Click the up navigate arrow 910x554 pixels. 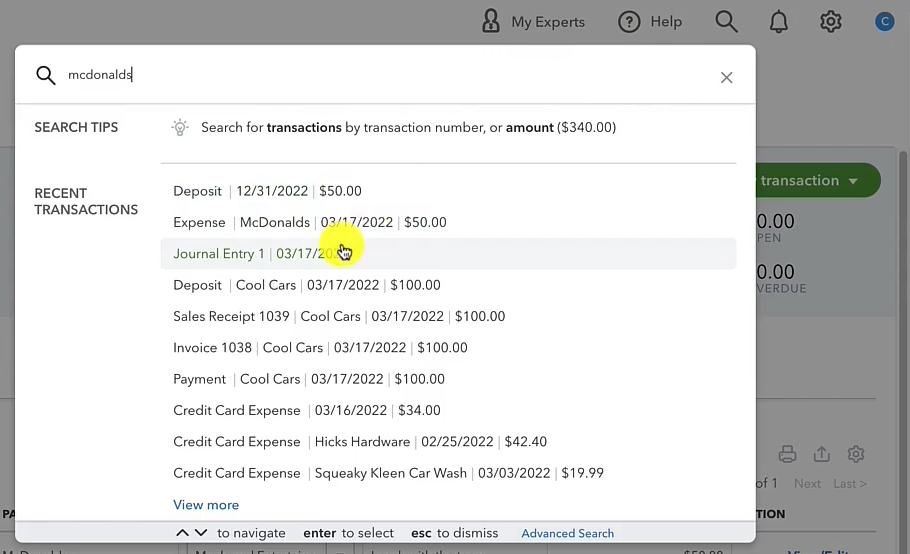[x=182, y=533]
